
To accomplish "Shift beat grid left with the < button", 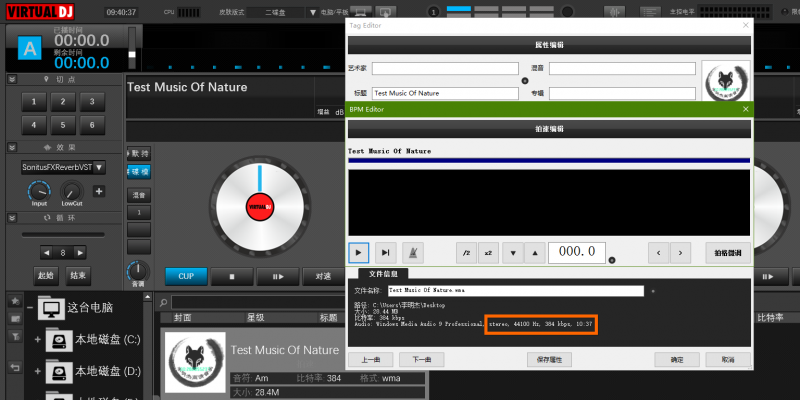I will point(657,252).
